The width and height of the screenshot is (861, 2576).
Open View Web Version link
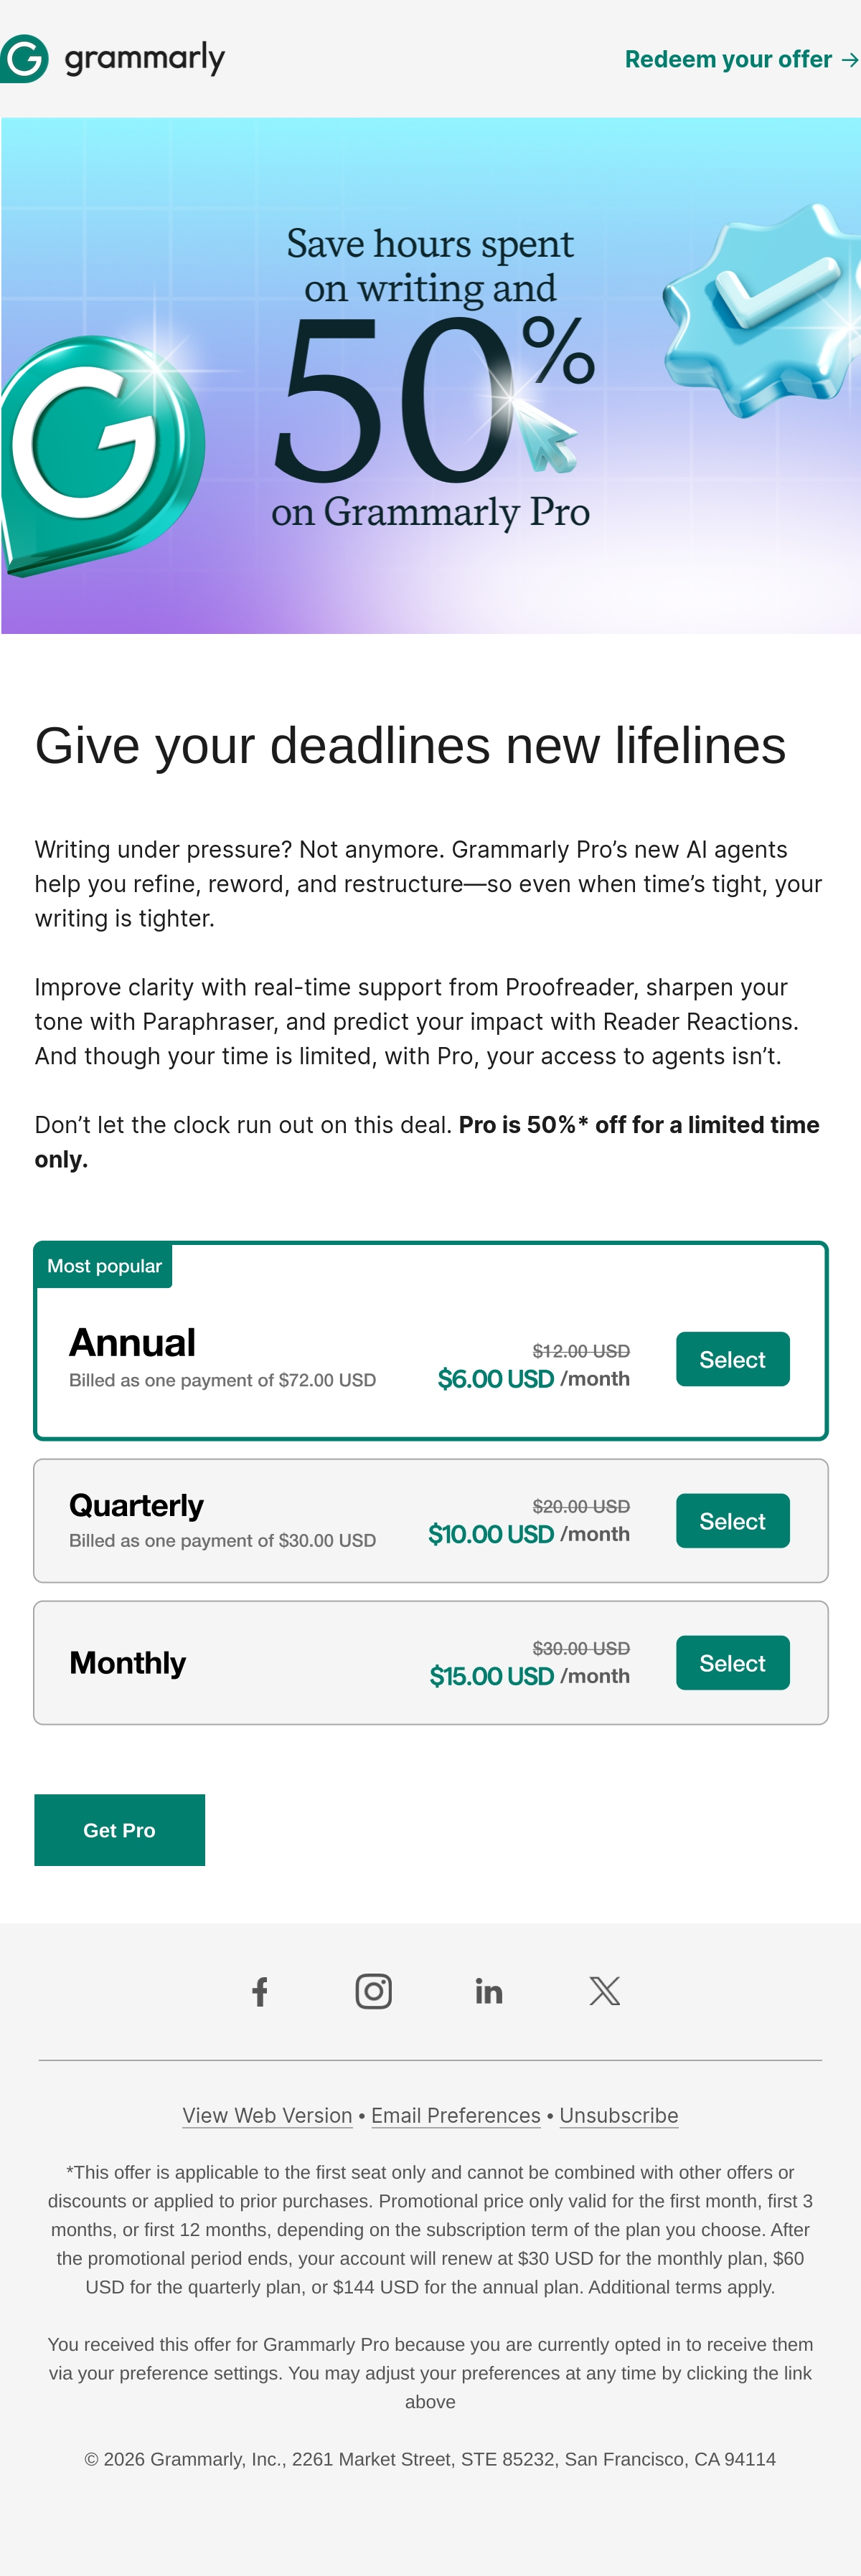(267, 2116)
